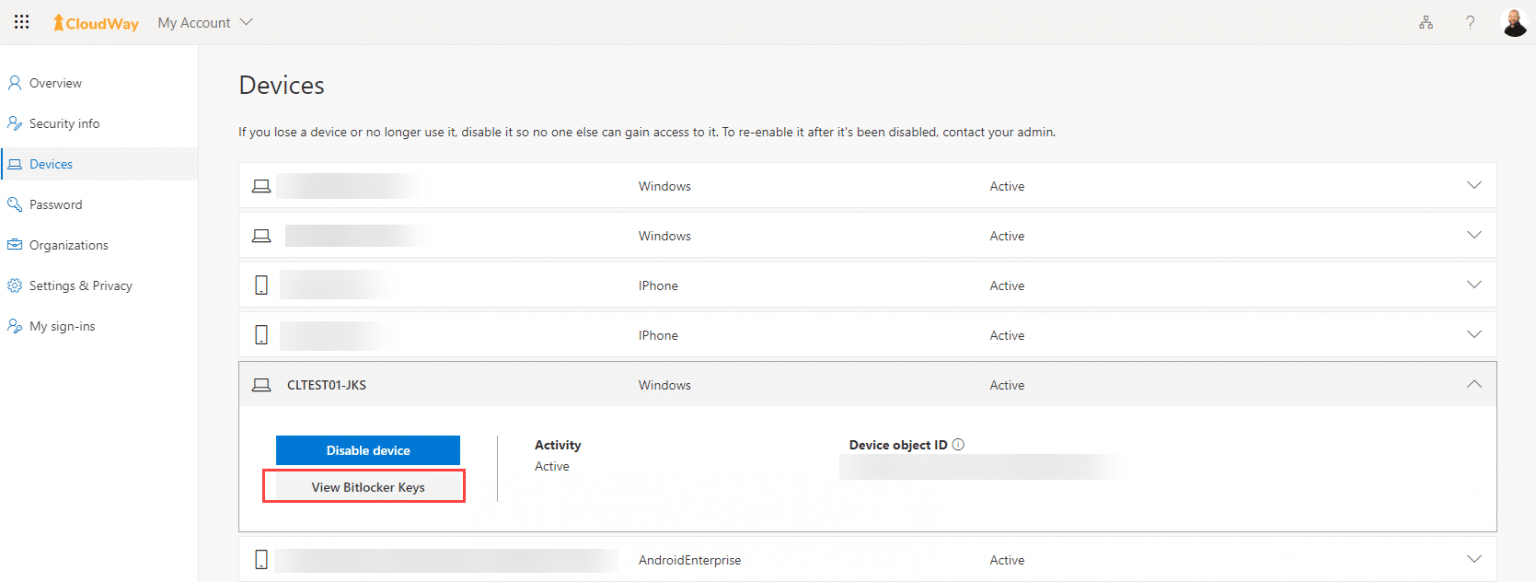Expand the second IPhone device row

(1473, 334)
